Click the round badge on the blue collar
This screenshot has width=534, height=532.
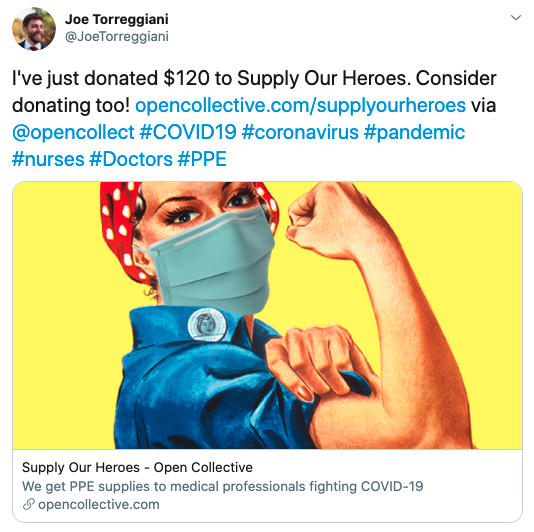coord(206,325)
